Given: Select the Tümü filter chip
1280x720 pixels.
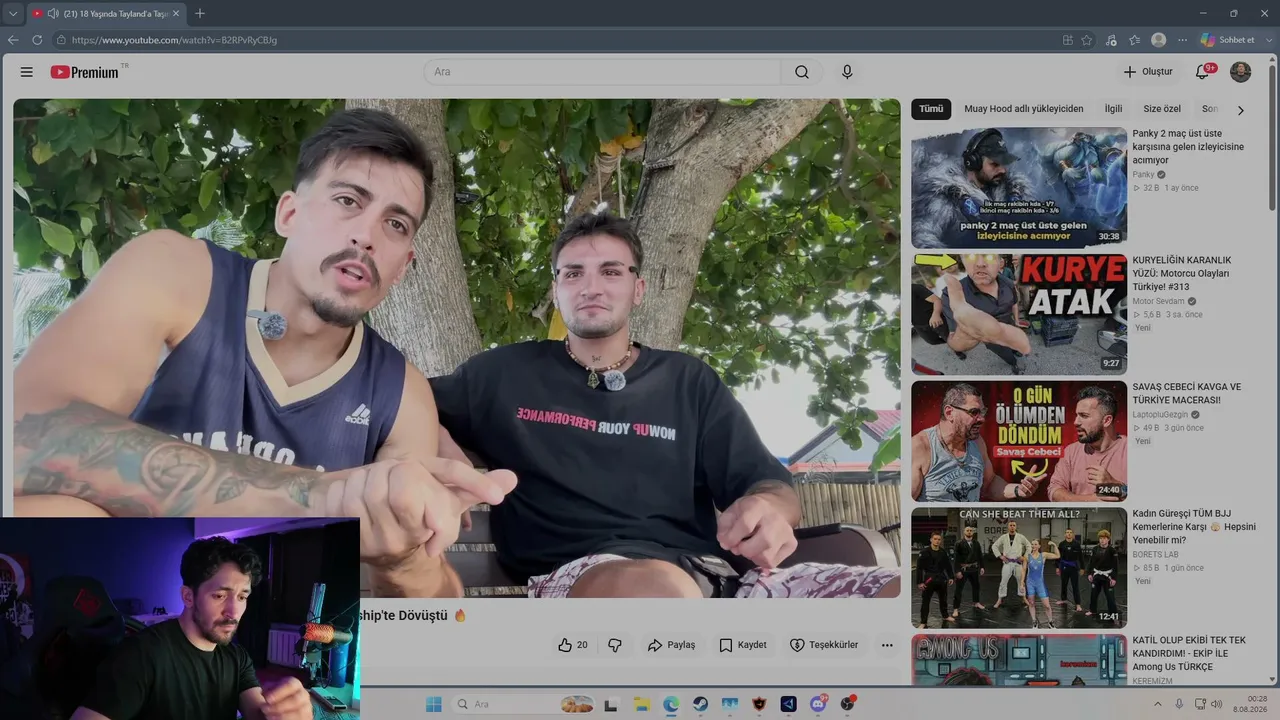Looking at the screenshot, I should pos(931,109).
